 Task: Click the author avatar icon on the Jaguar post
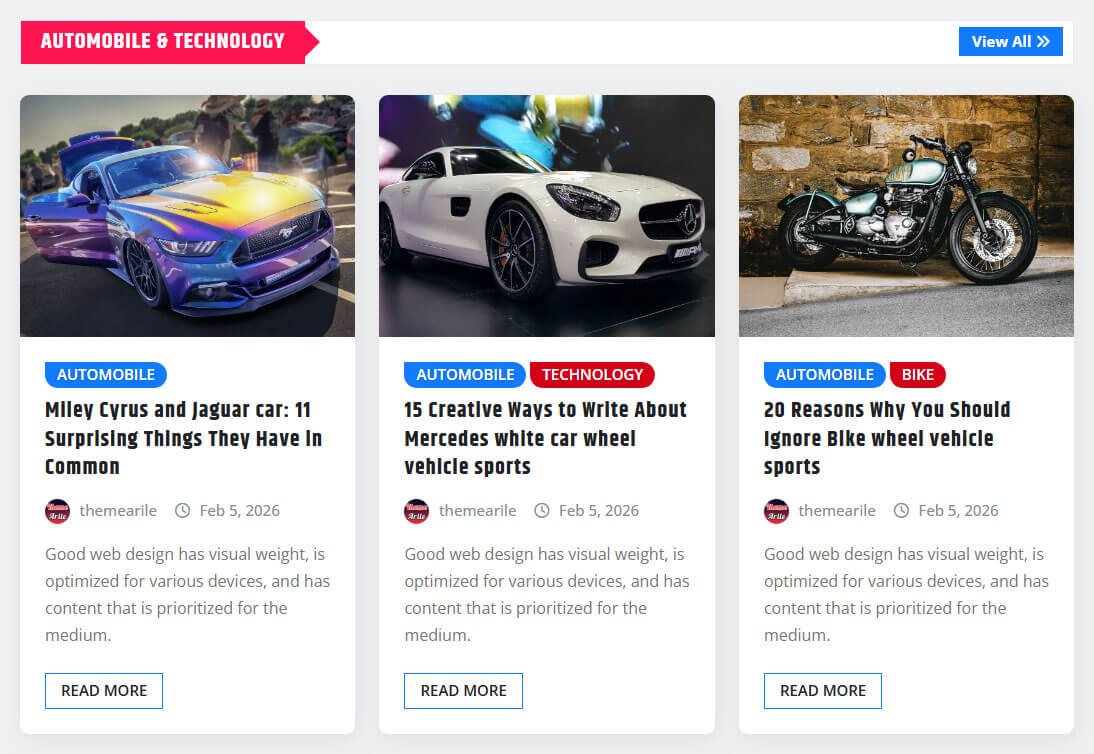point(57,511)
